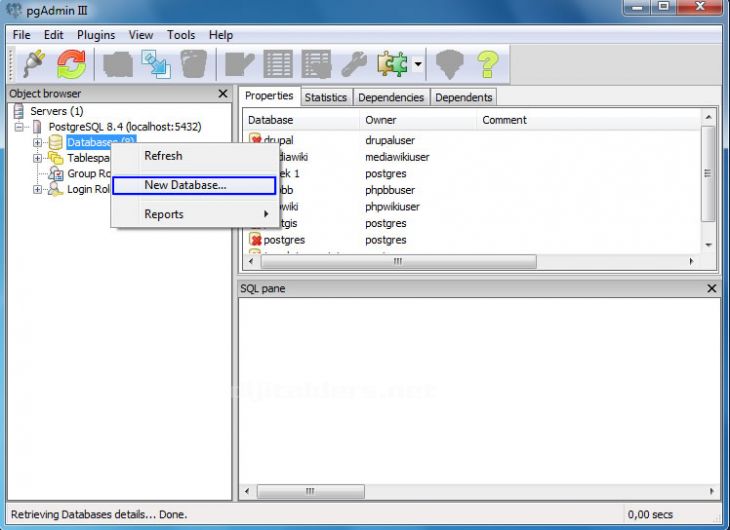Choose Refresh from the context menu
This screenshot has height=530, width=730.
[x=194, y=156]
